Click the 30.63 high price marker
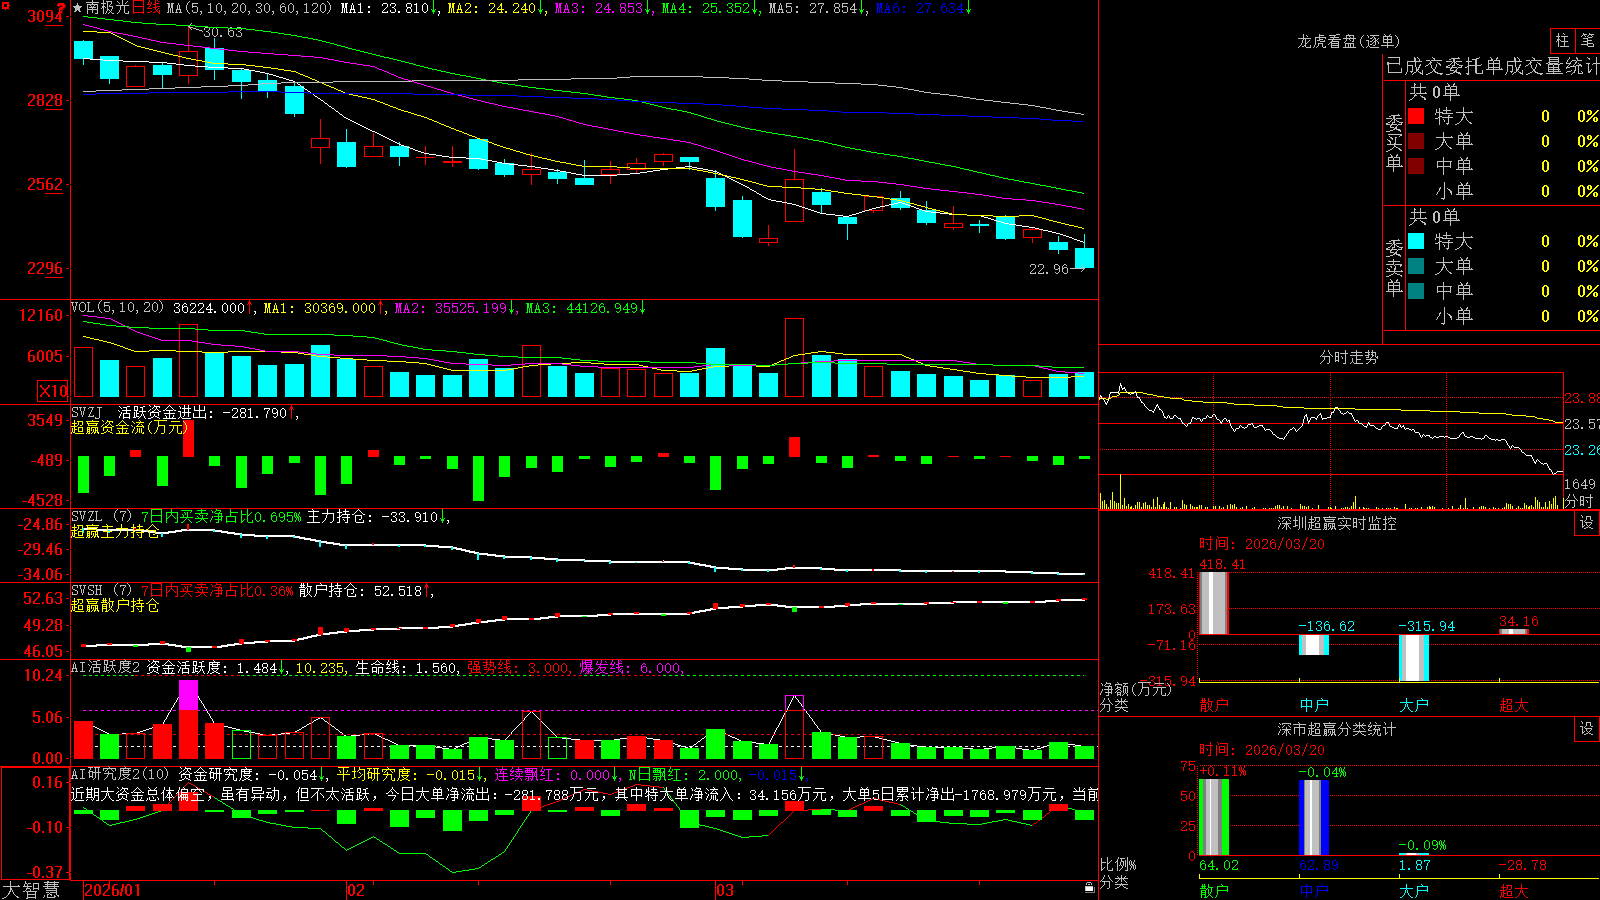1600x900 pixels. 222,32
